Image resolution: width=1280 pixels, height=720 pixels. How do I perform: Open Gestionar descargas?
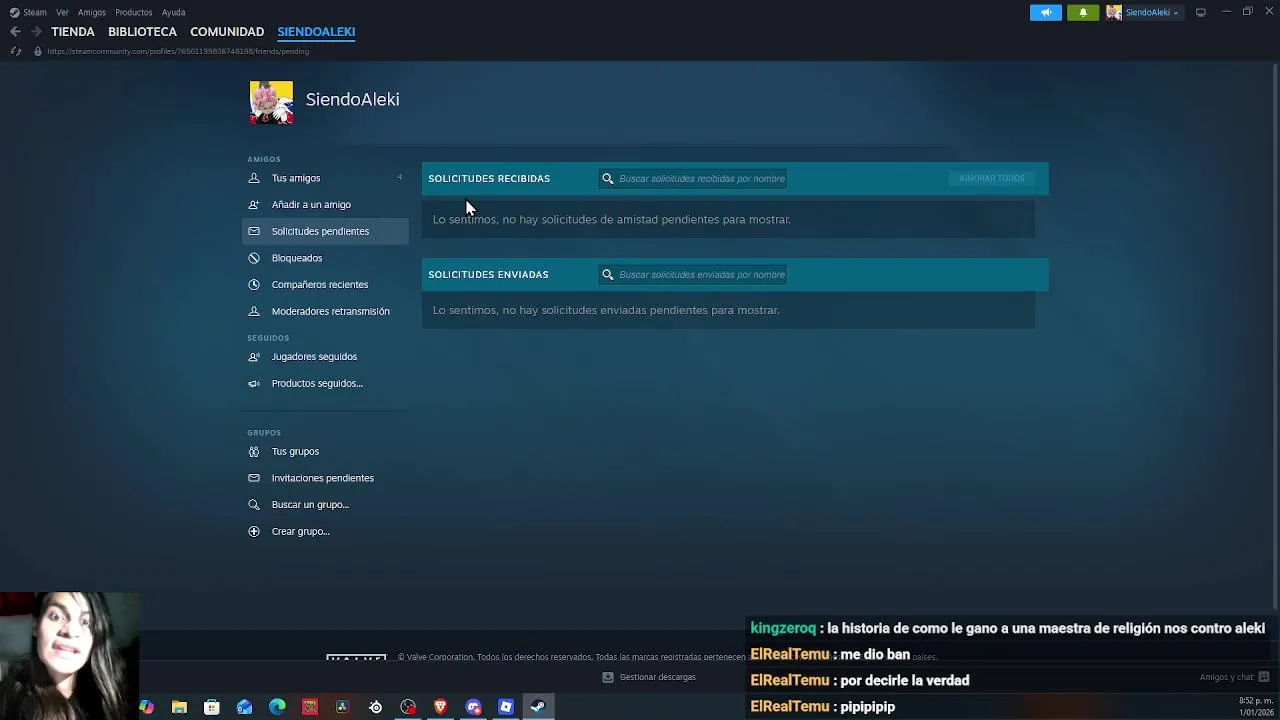[649, 677]
